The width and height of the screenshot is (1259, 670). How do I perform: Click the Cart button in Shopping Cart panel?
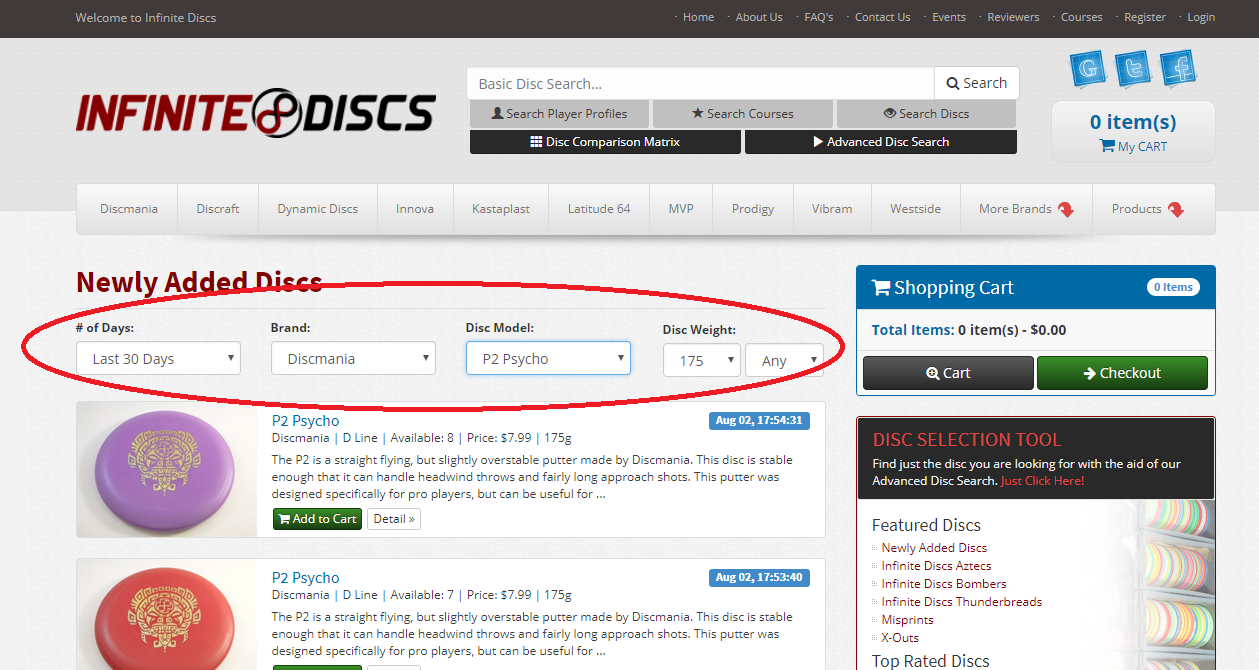click(x=948, y=373)
